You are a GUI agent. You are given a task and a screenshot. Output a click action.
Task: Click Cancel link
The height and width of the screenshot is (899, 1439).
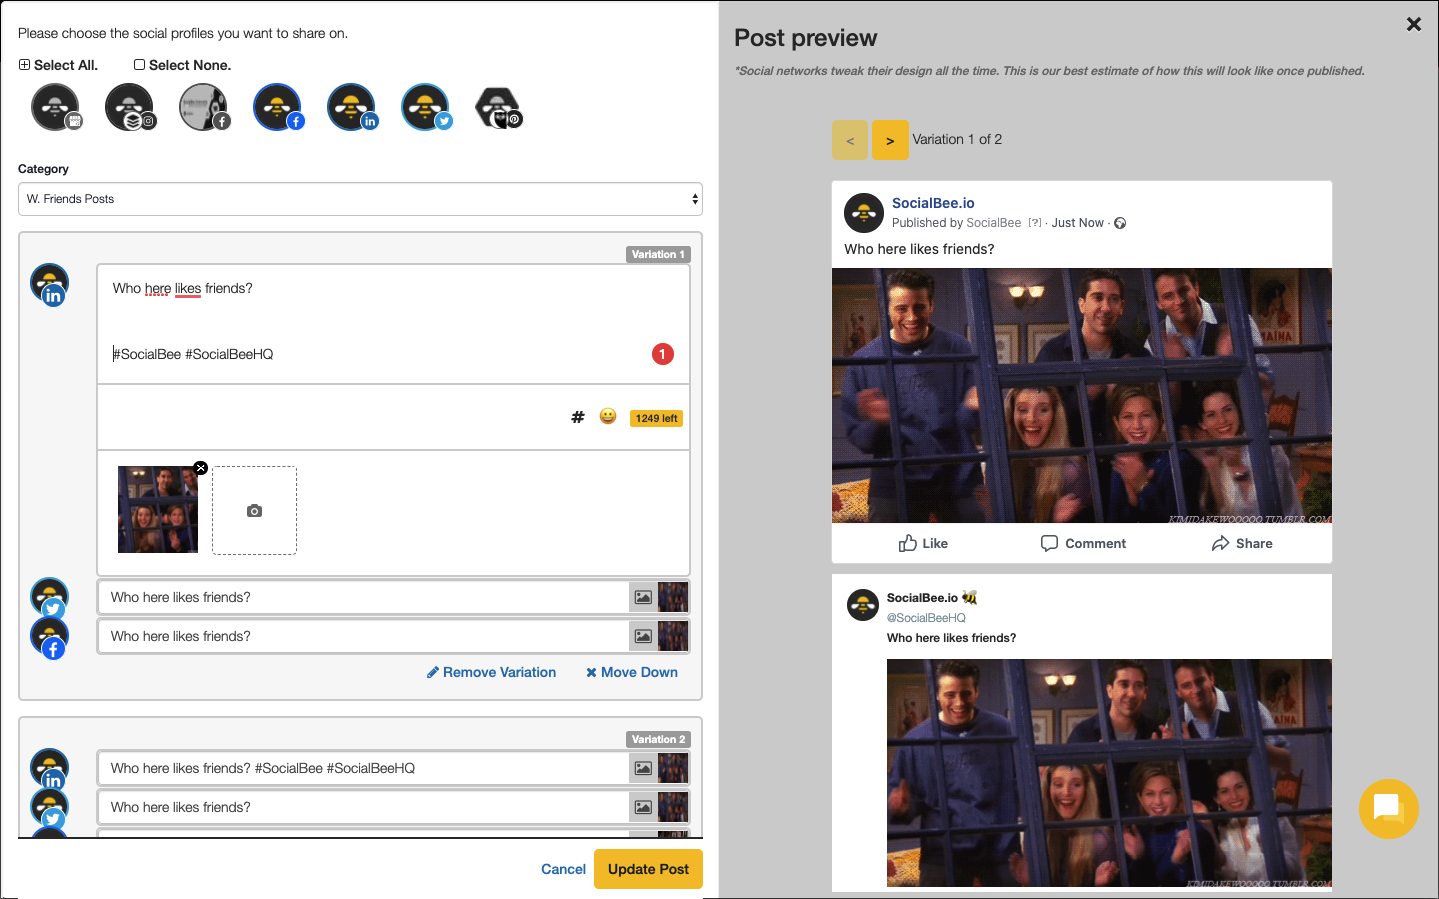(563, 869)
